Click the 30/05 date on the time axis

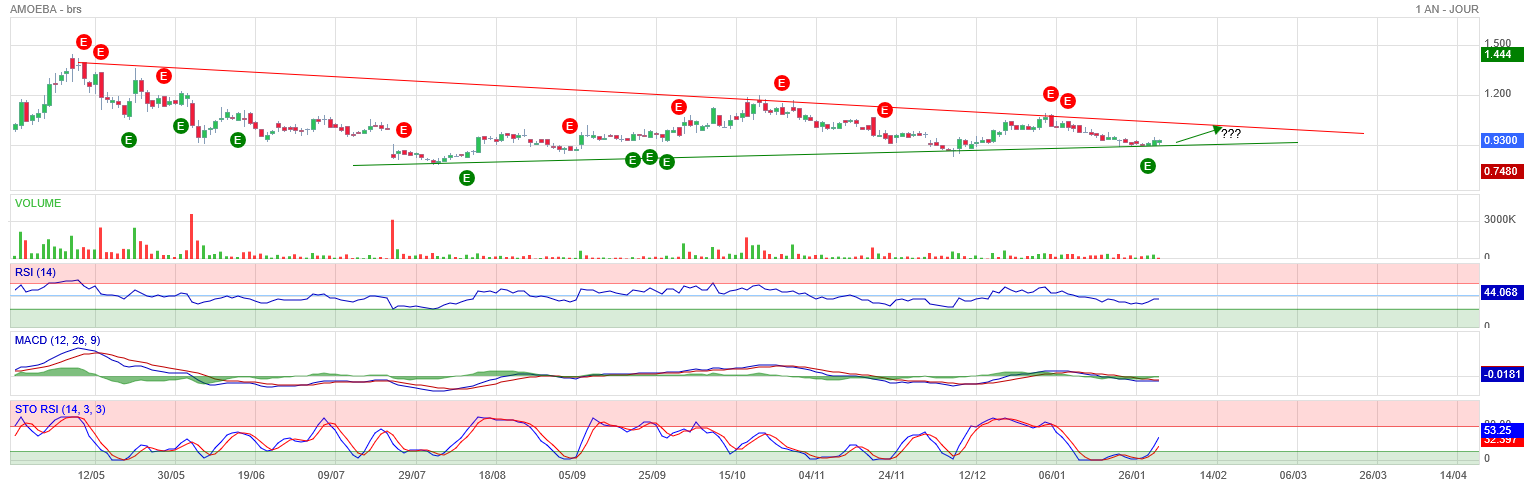click(171, 476)
